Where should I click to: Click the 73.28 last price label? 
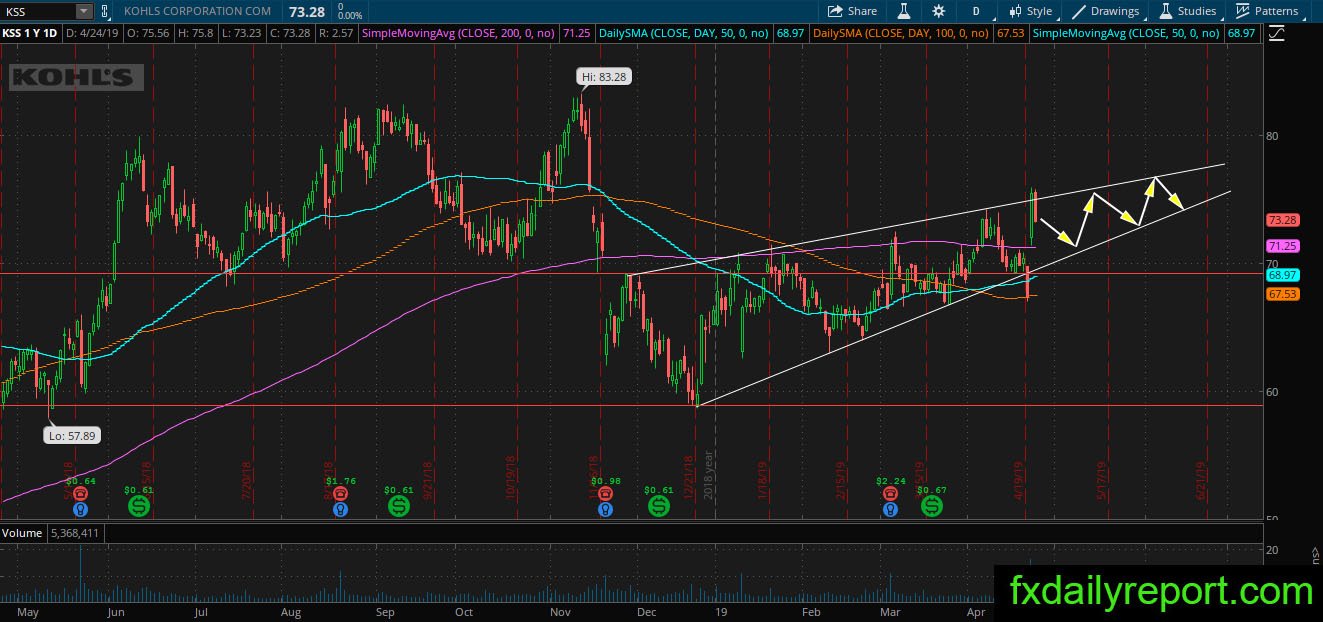pyautogui.click(x=1281, y=220)
